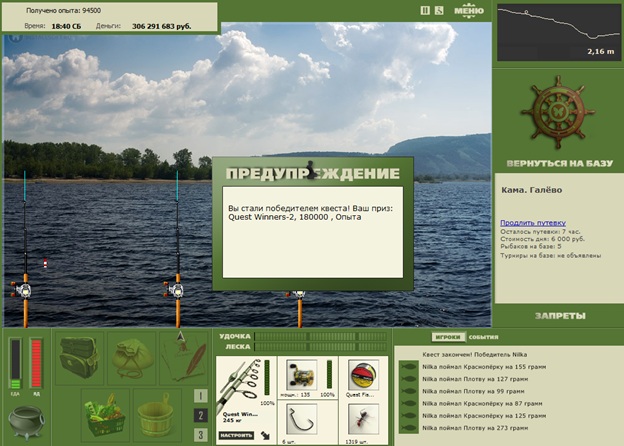Click the S icon beside pause button
Screen dimensions: 624x446
pos(439,11)
